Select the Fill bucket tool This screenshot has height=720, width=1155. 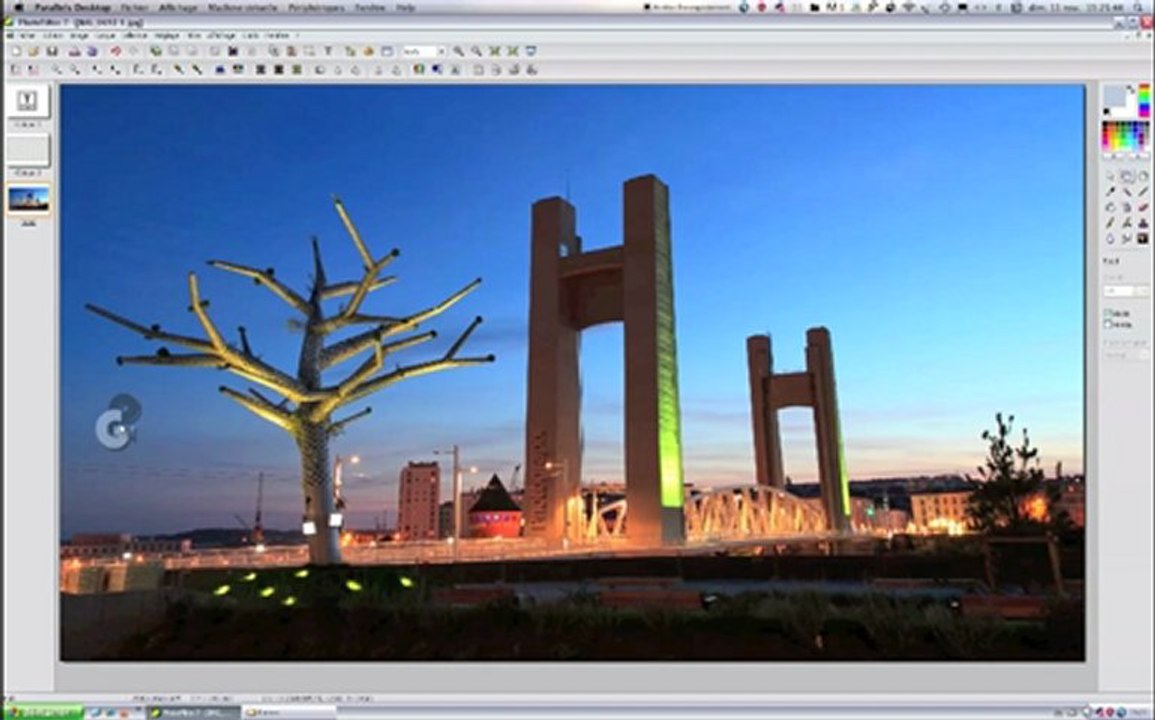click(1111, 208)
